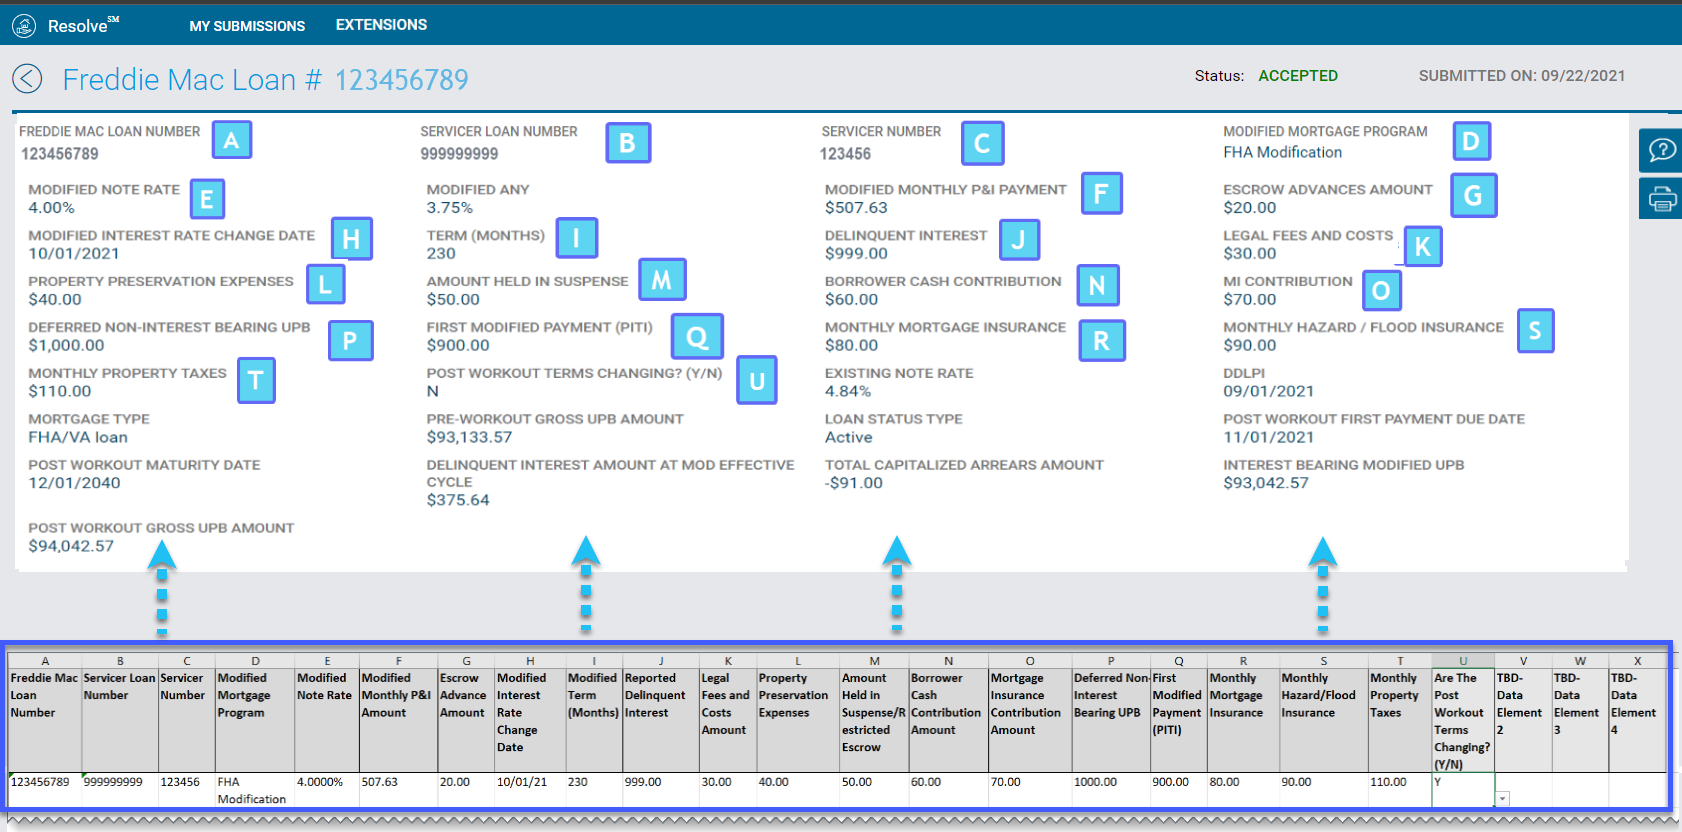The height and width of the screenshot is (832, 1682).
Task: Click the amount held in suspense $50.00
Action: pos(453,300)
